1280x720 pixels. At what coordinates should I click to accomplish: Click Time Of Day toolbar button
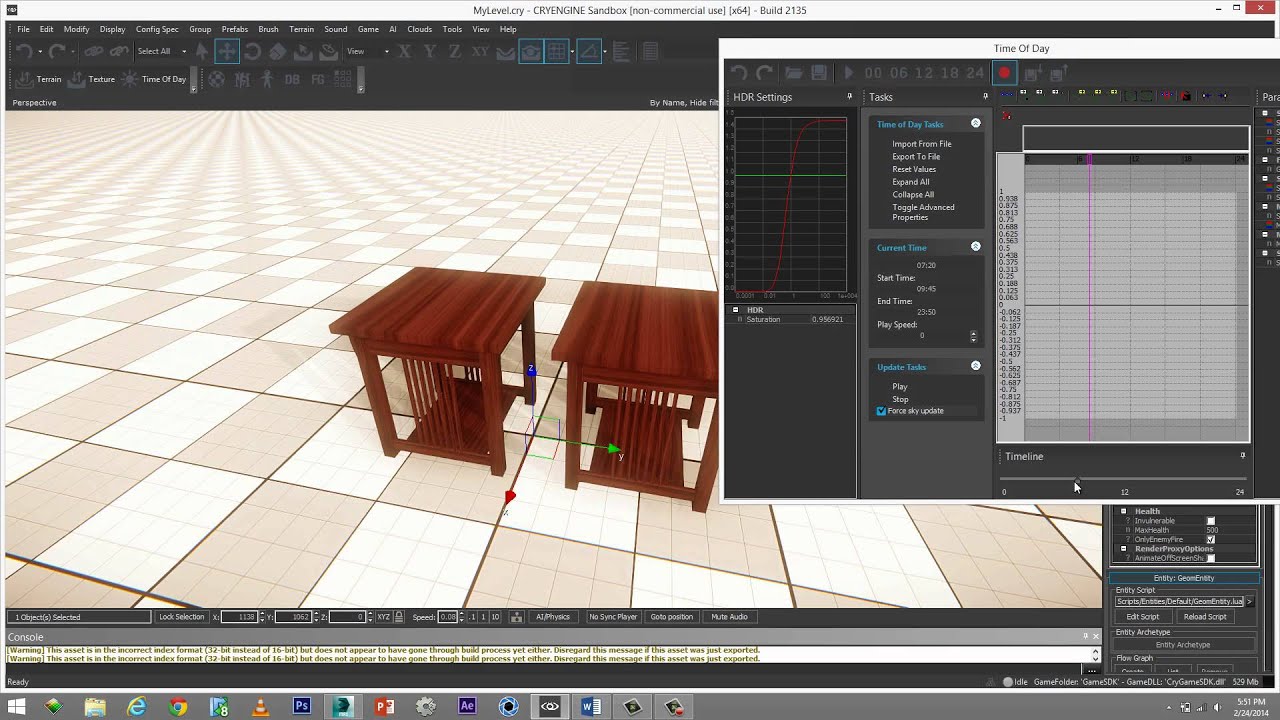point(154,79)
